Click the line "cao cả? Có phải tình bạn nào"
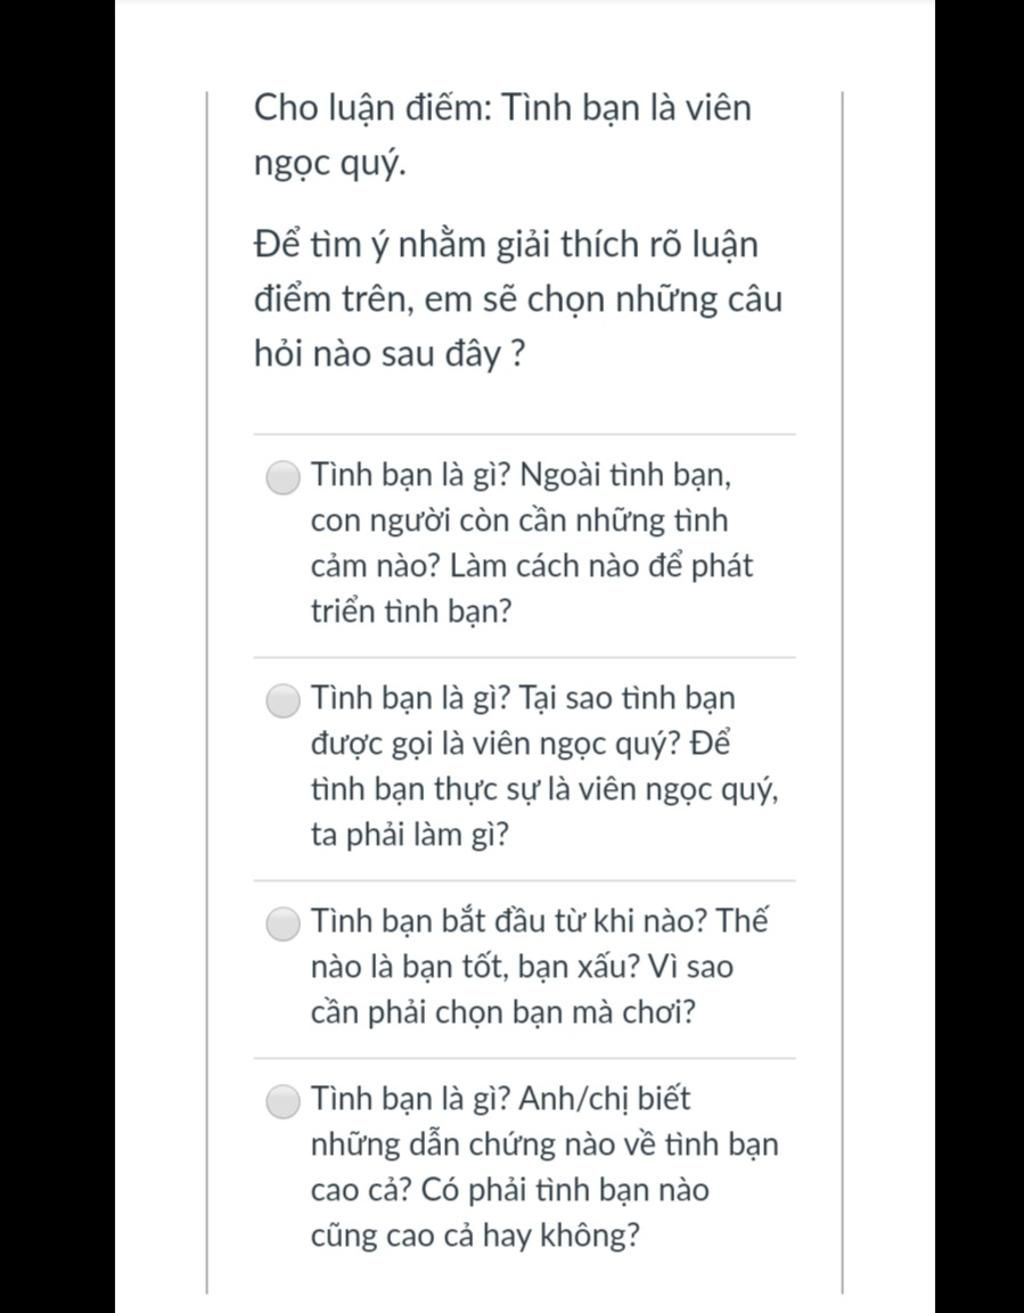This screenshot has height=1313, width=1024. 509,1190
